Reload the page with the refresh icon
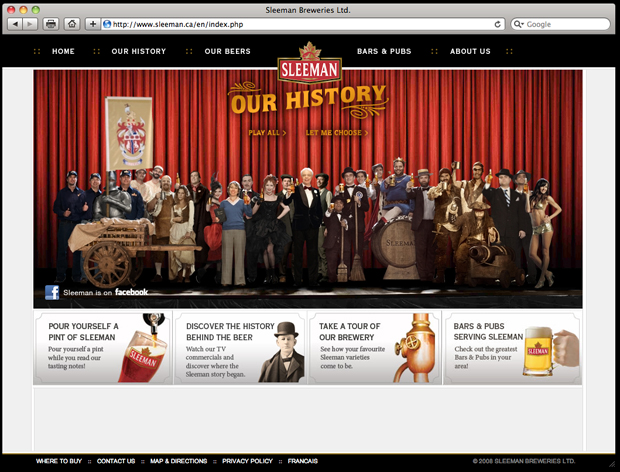The image size is (620, 472). 497,24
